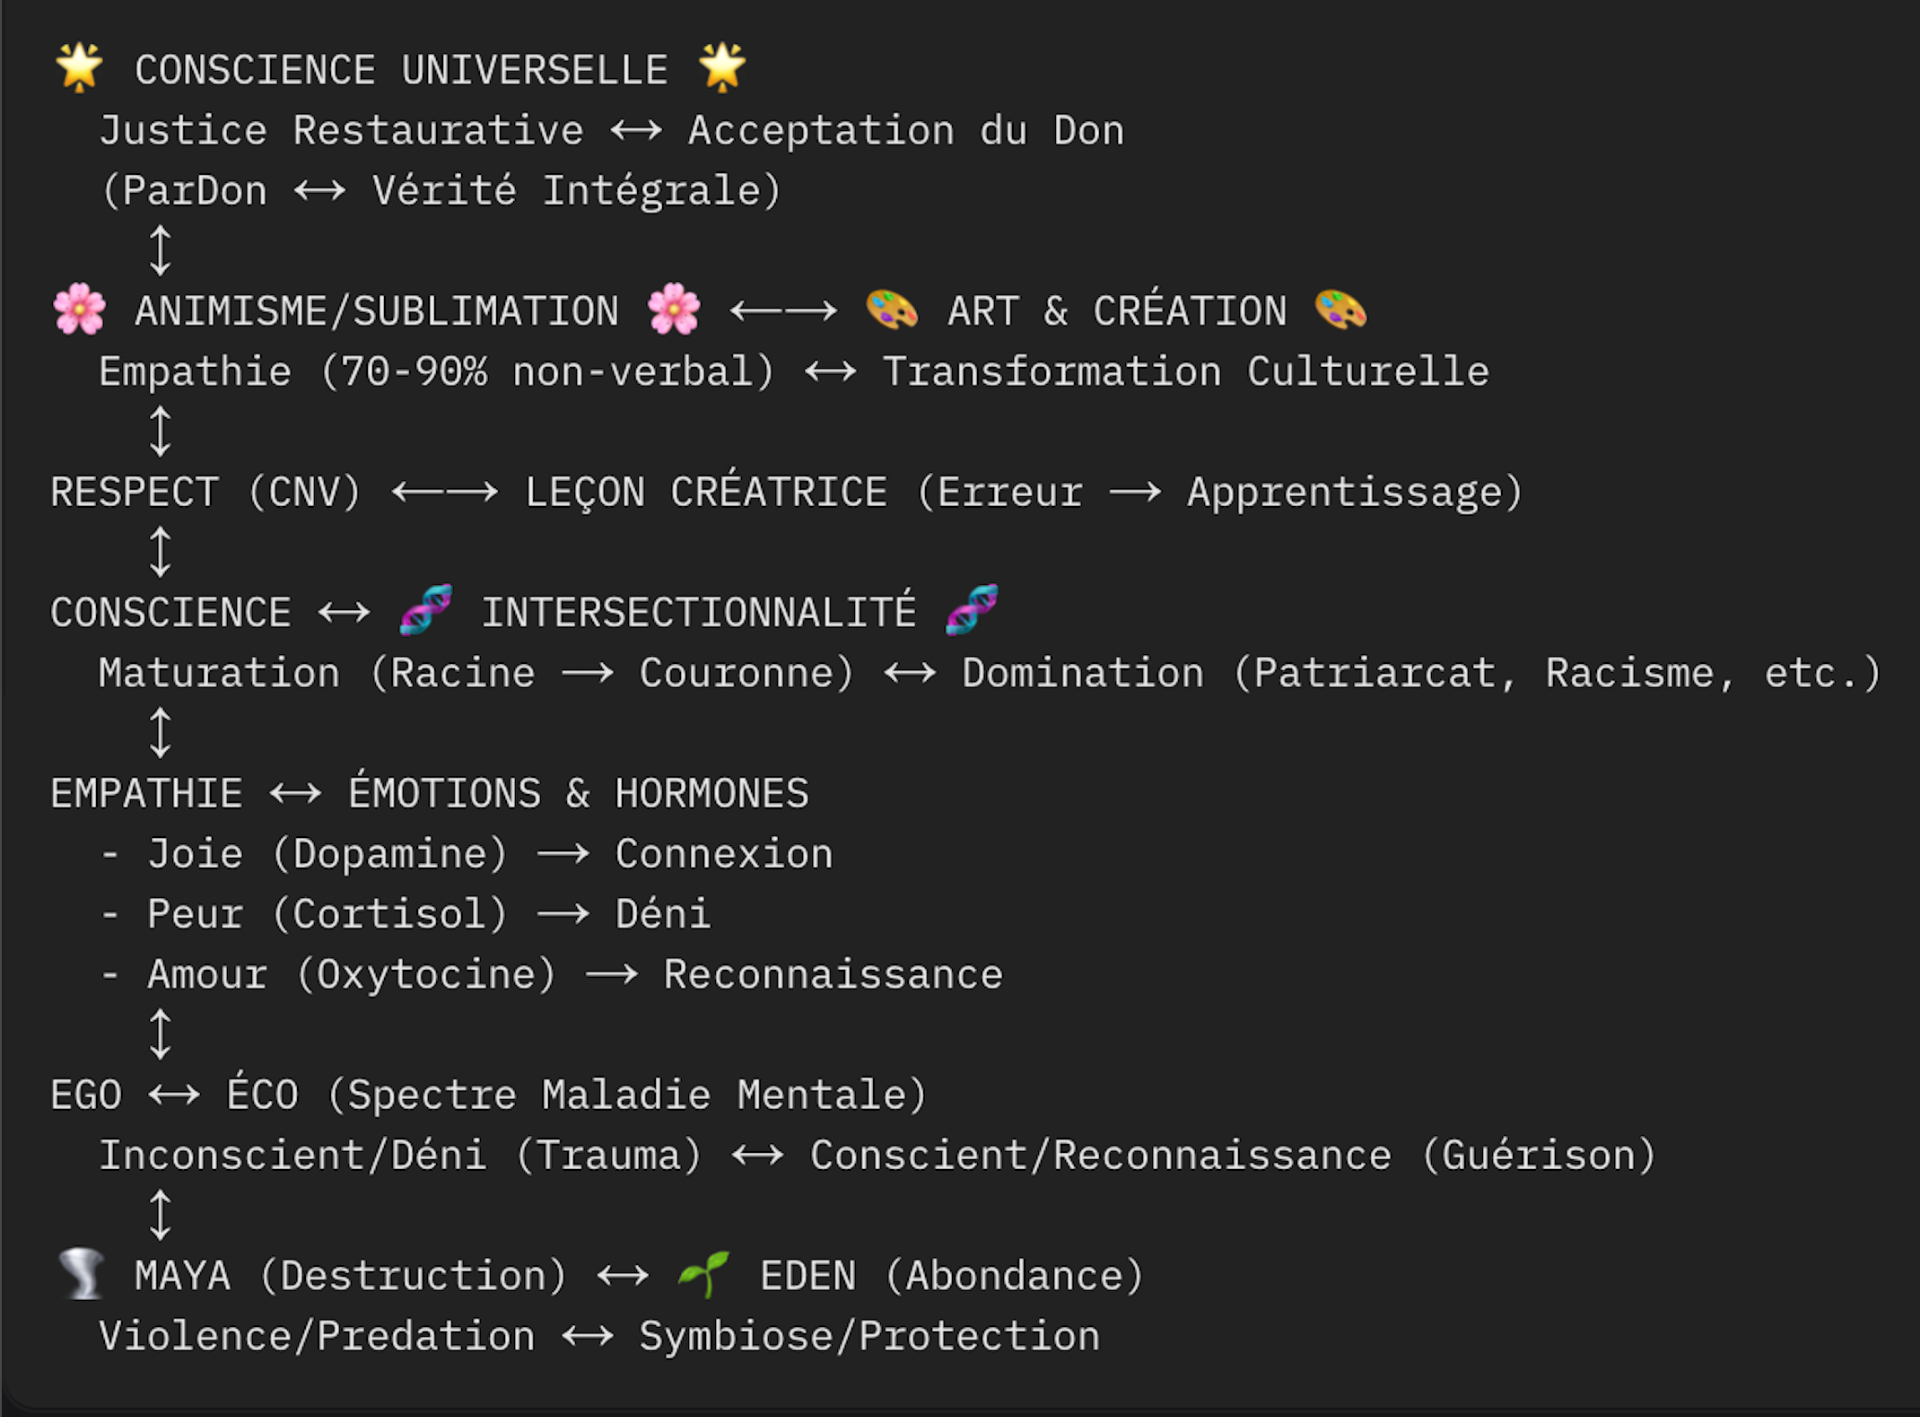1920x1417 pixels.
Task: Click the text Symbiose/Protection
Action: (870, 1337)
